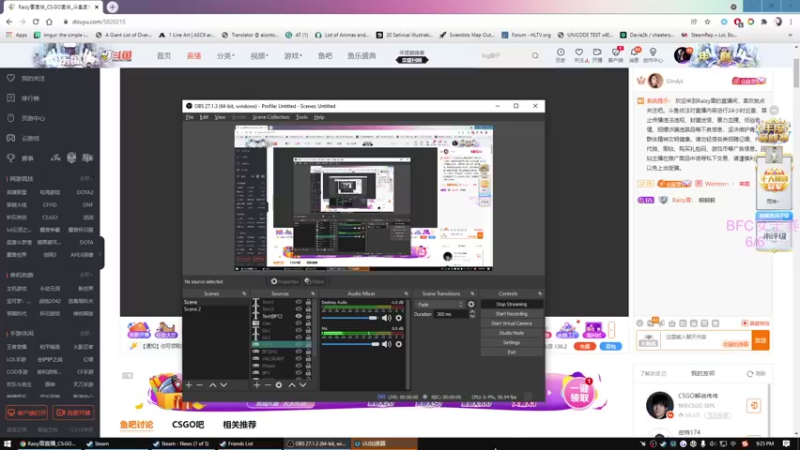The width and height of the screenshot is (800, 450).
Task: Open esports trophy icon in left sidebar
Action: coord(11,158)
